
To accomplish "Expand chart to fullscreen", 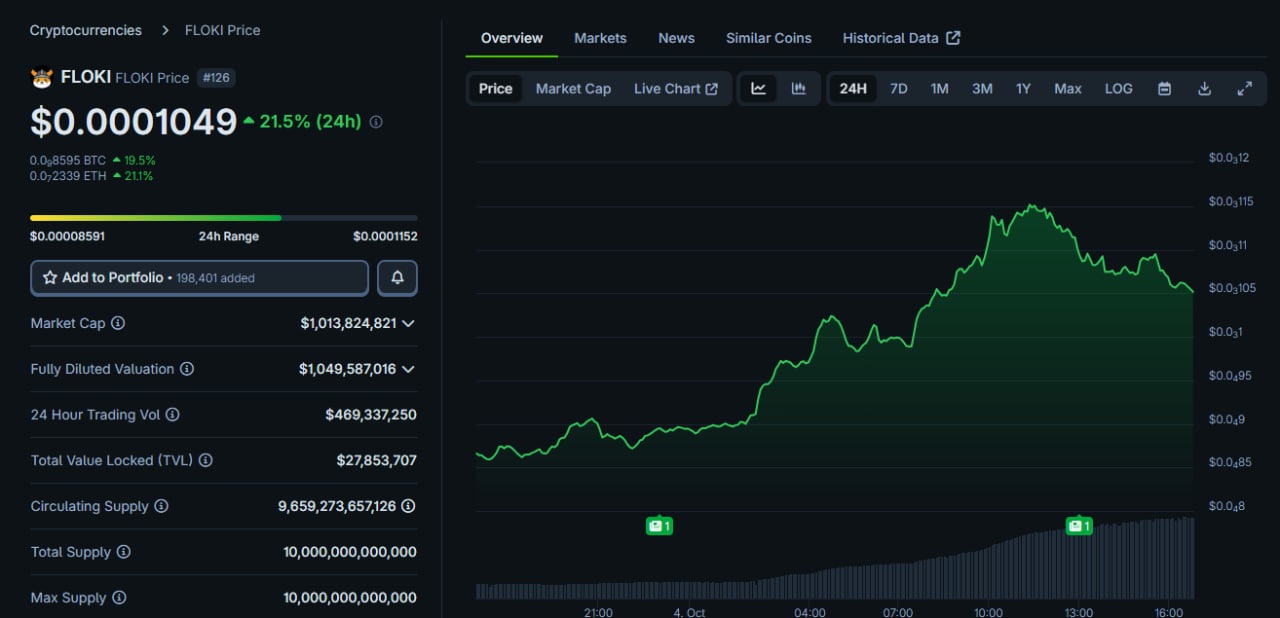I will pos(1244,89).
